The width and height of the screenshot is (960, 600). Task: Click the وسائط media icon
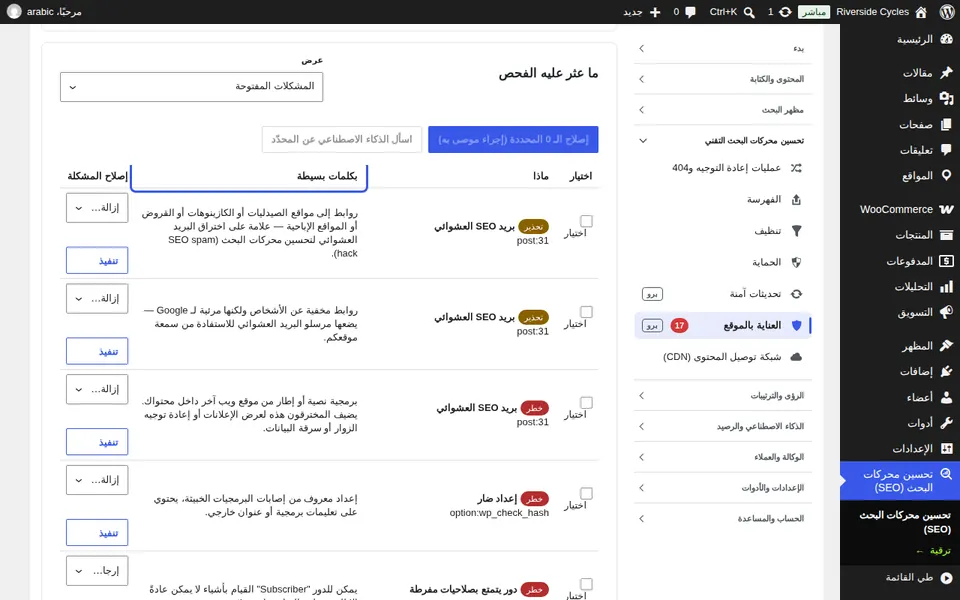point(947,99)
